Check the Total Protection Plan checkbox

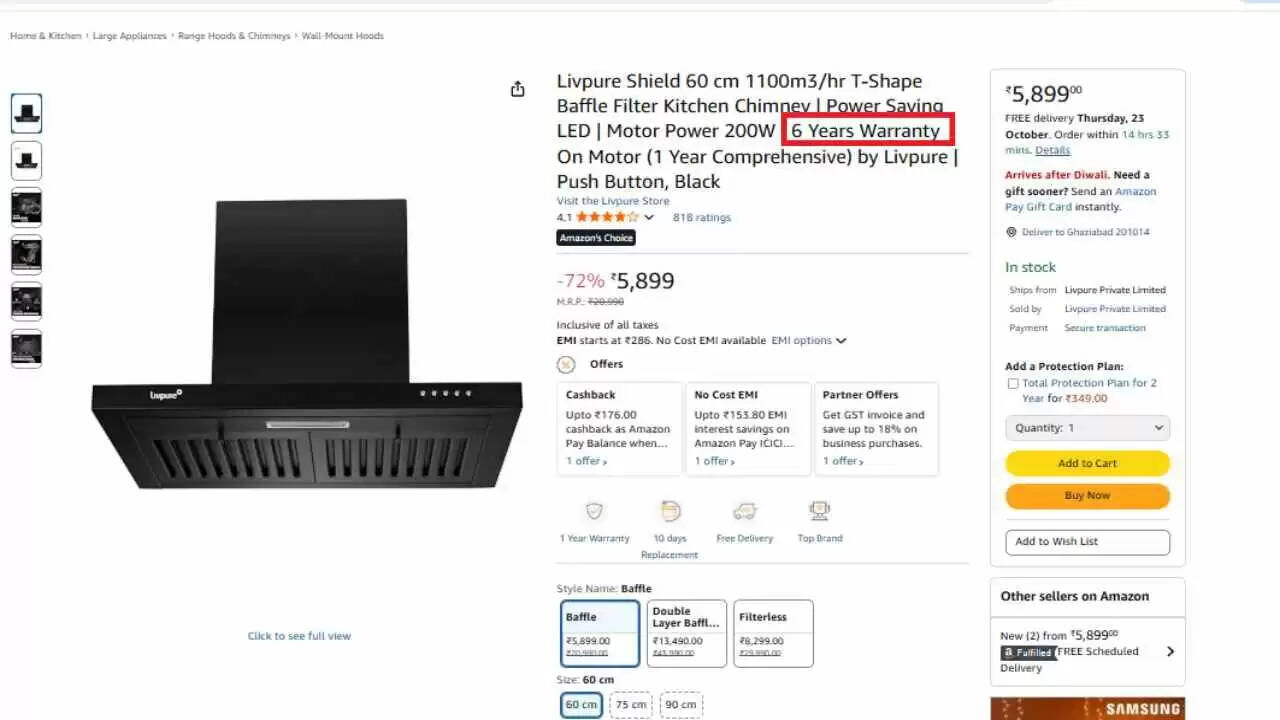click(1012, 383)
